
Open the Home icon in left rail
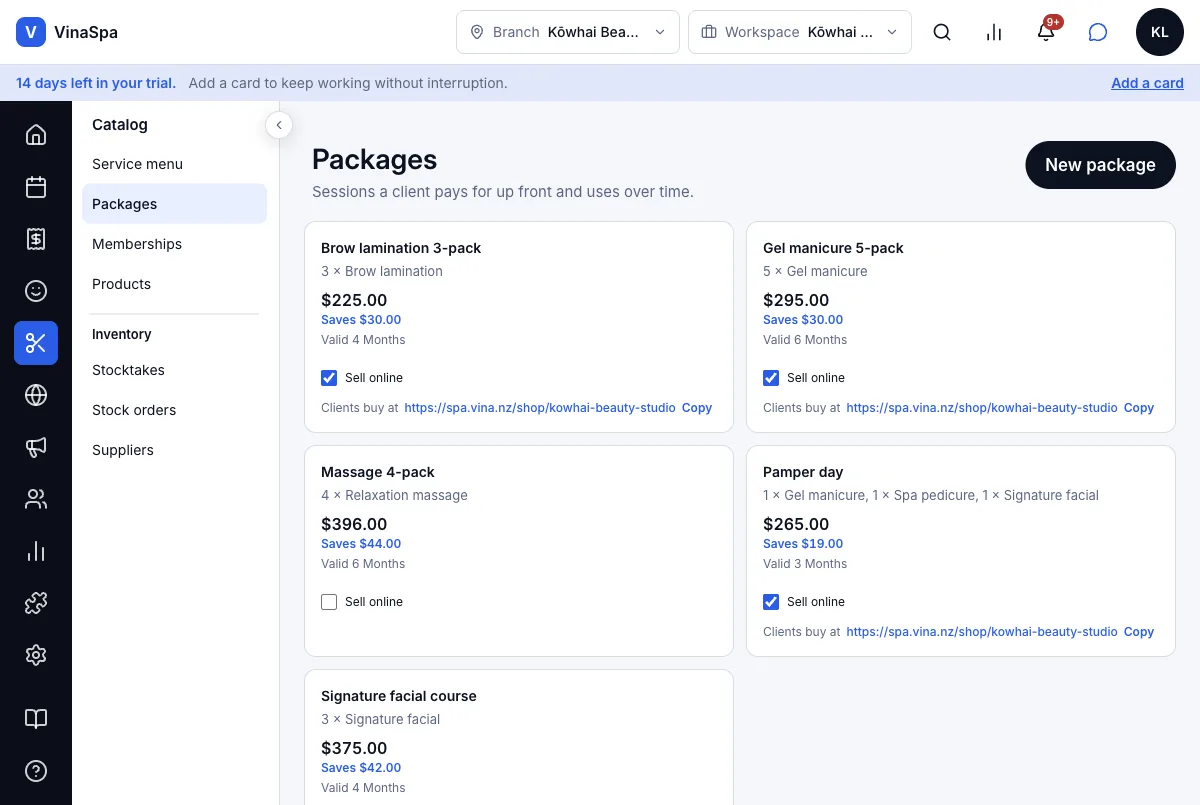(x=36, y=135)
